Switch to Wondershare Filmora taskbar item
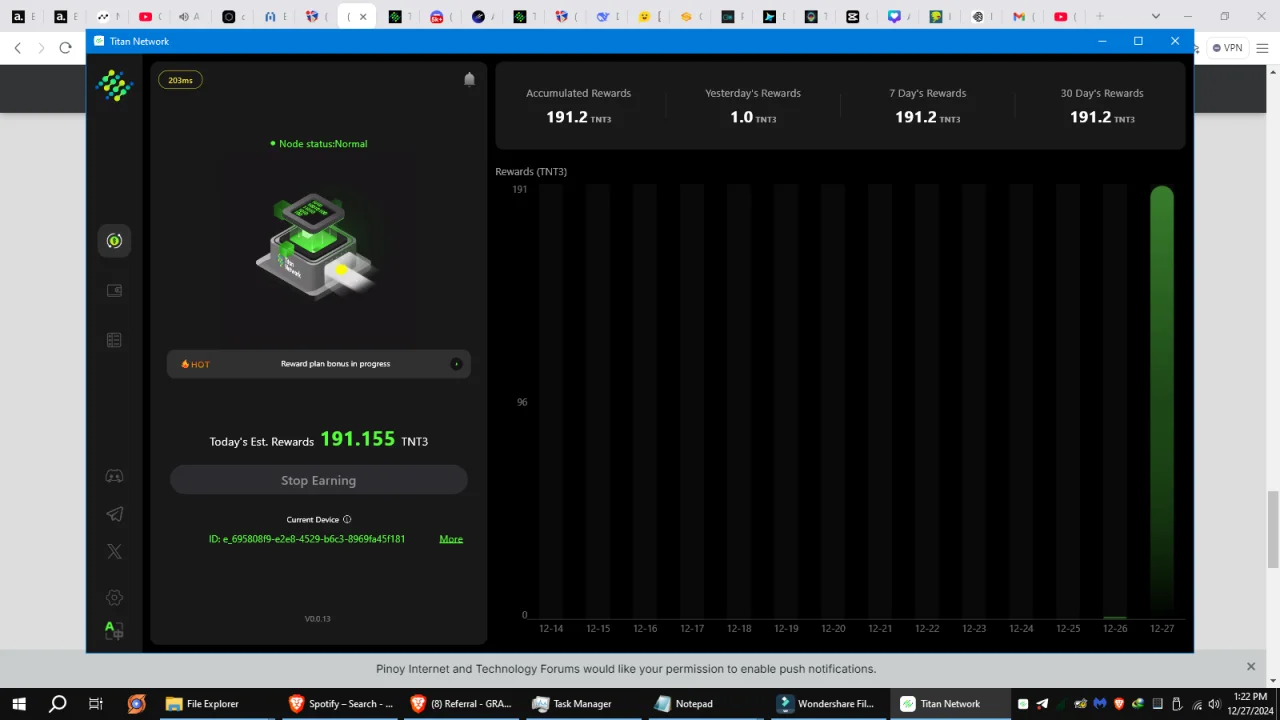The width and height of the screenshot is (1280, 720). 827,704
